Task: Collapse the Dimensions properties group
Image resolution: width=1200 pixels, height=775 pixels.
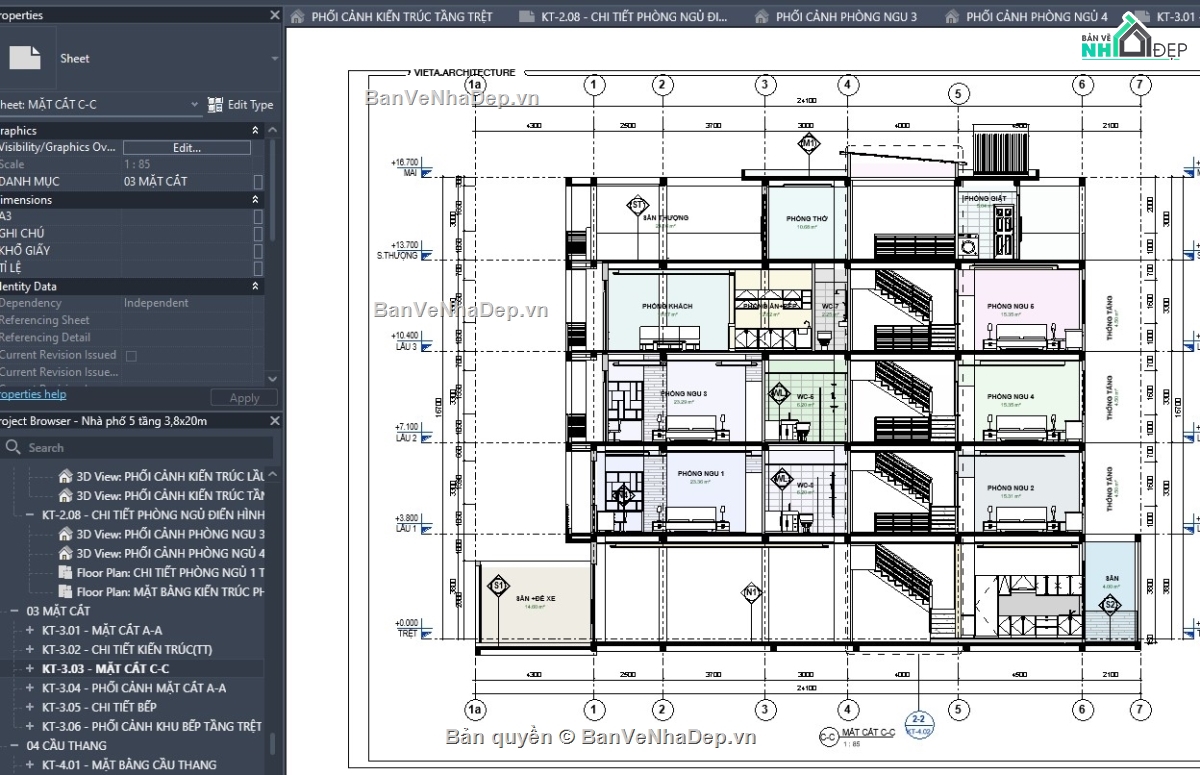Action: (255, 200)
